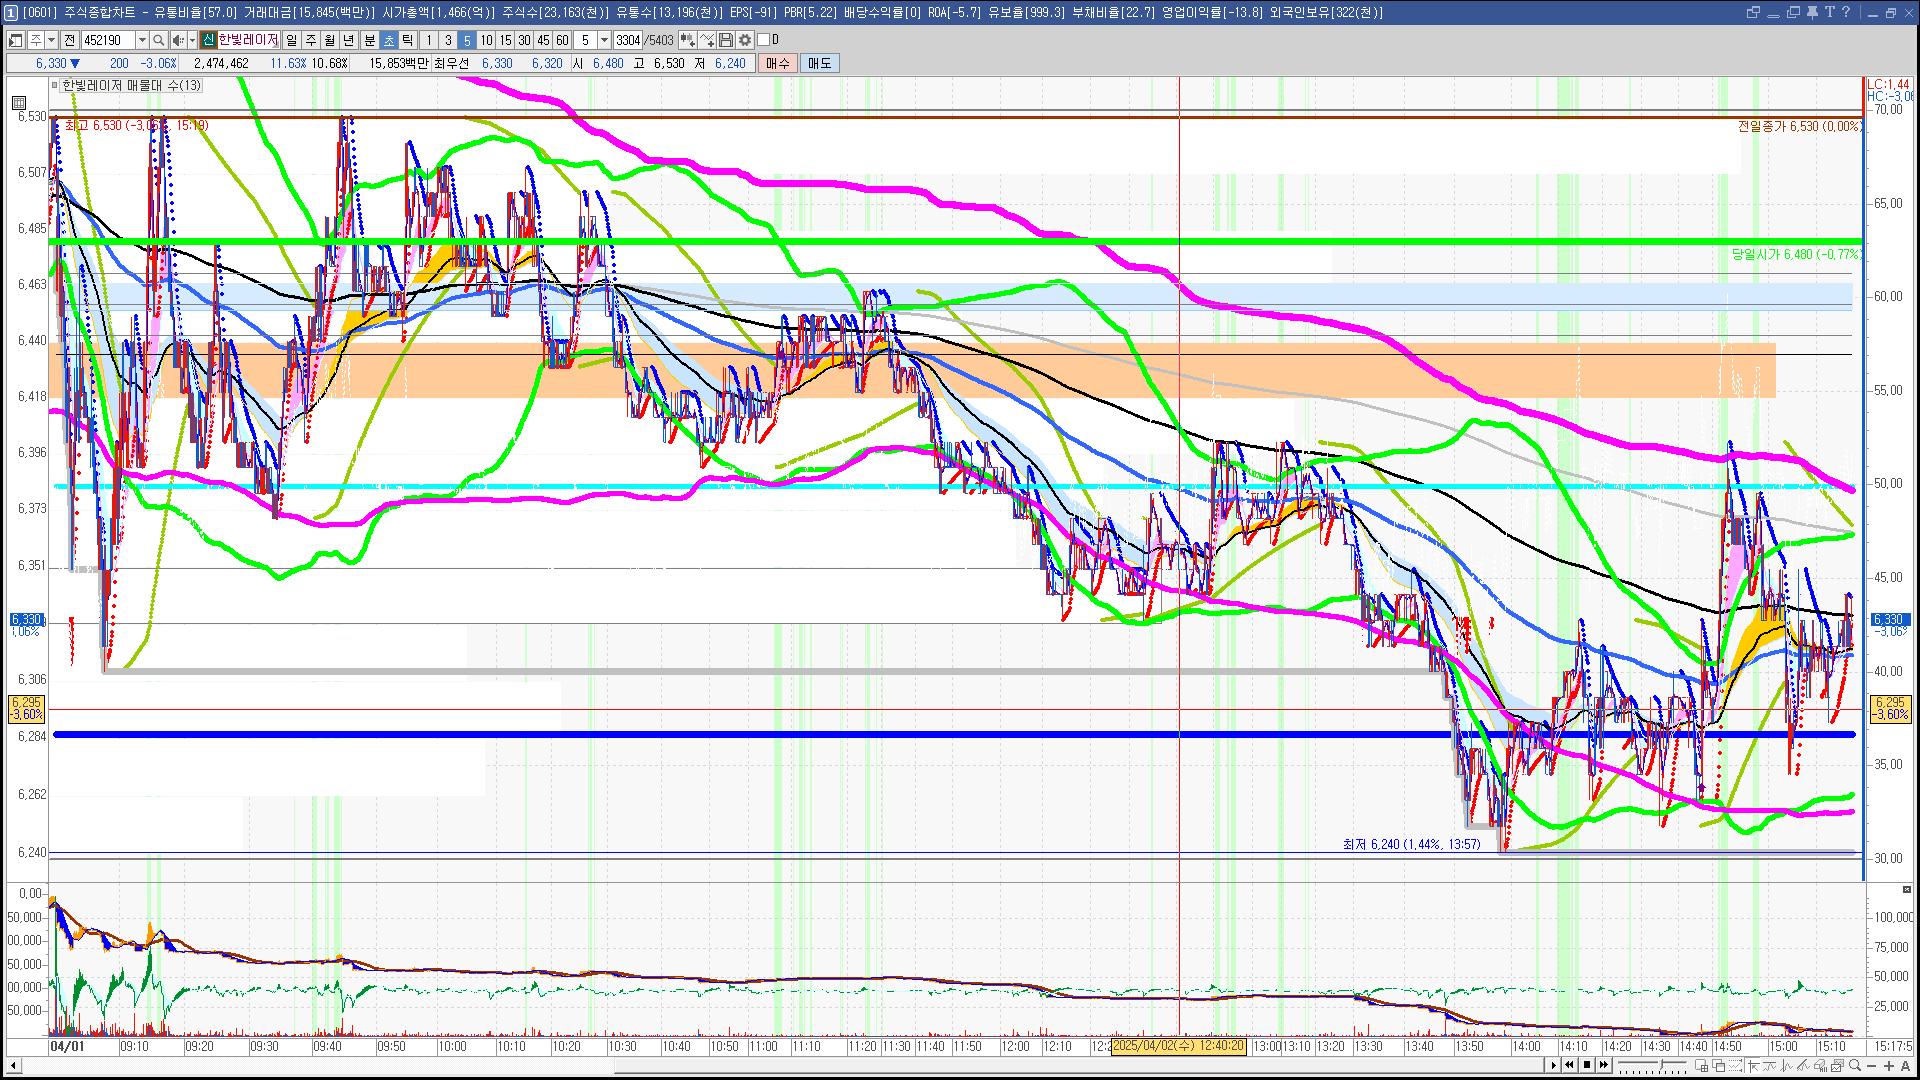
Task: Open the chart settings gear icon
Action: pos(745,40)
